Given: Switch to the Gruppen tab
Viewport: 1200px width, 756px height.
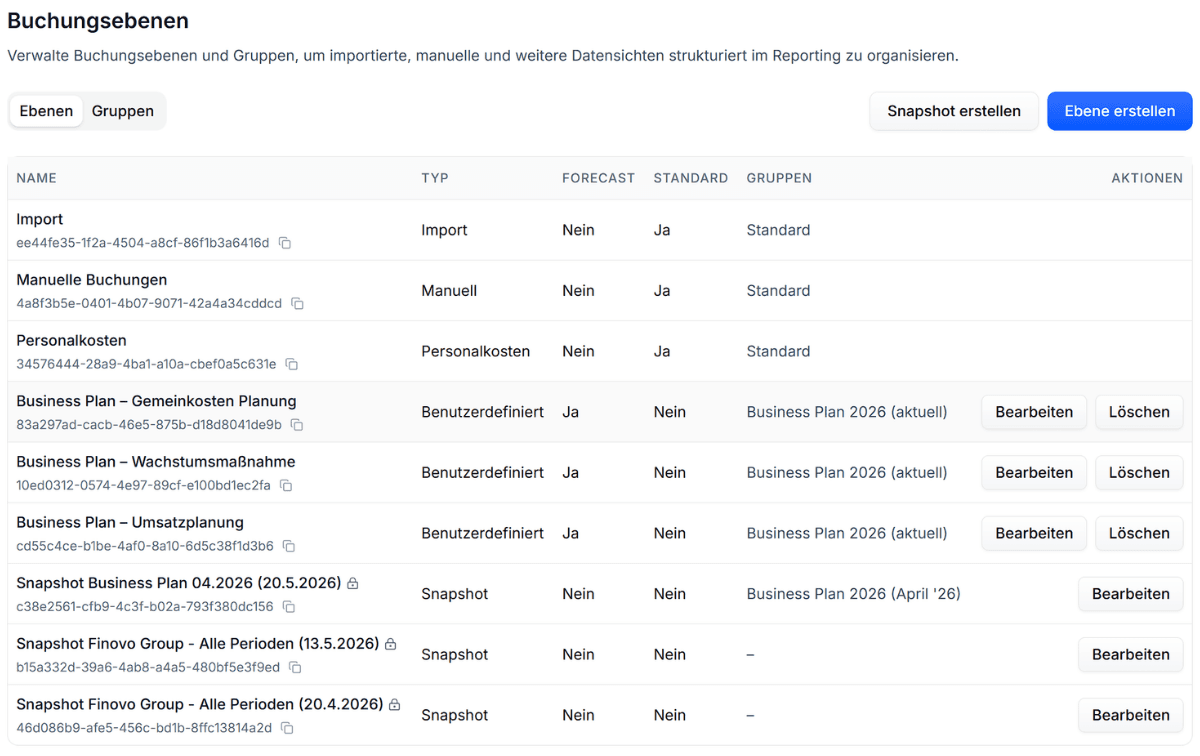Looking at the screenshot, I should point(123,111).
